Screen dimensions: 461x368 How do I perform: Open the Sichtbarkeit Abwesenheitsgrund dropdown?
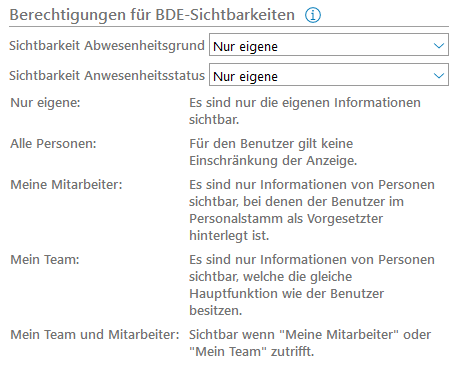329,45
